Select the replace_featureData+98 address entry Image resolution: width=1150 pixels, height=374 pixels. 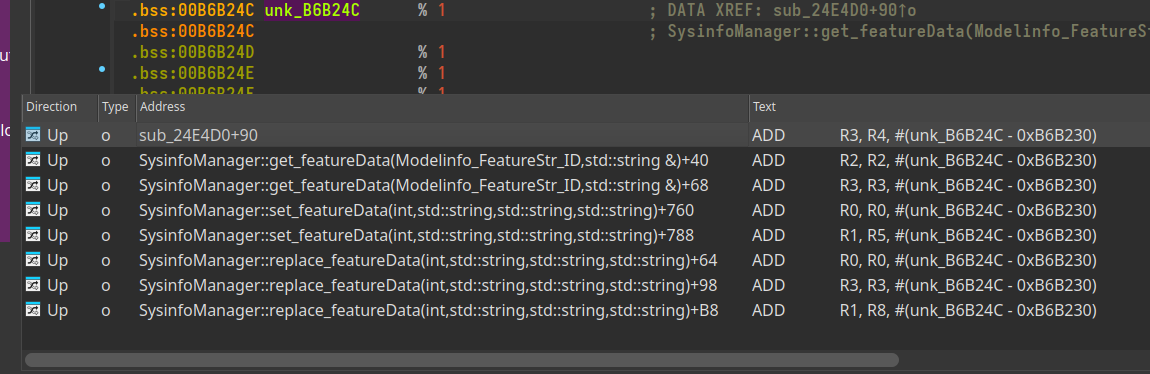[x=428, y=285]
